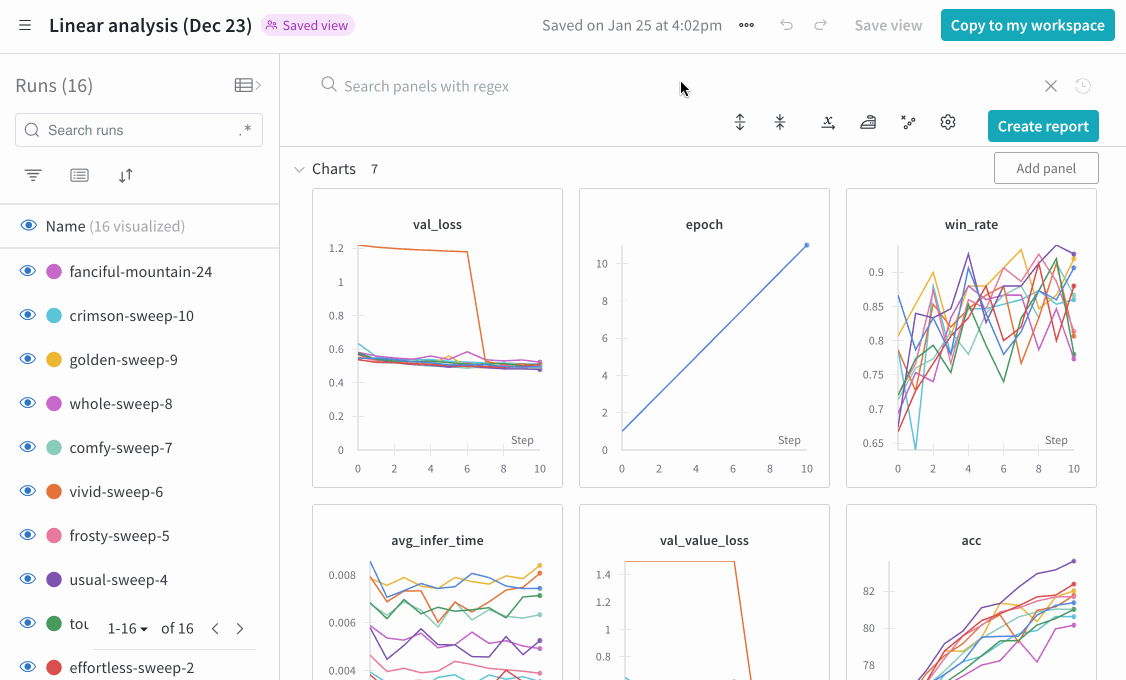The width and height of the screenshot is (1126, 680).
Task: Clear the panel search with X
Action: pos(1051,86)
